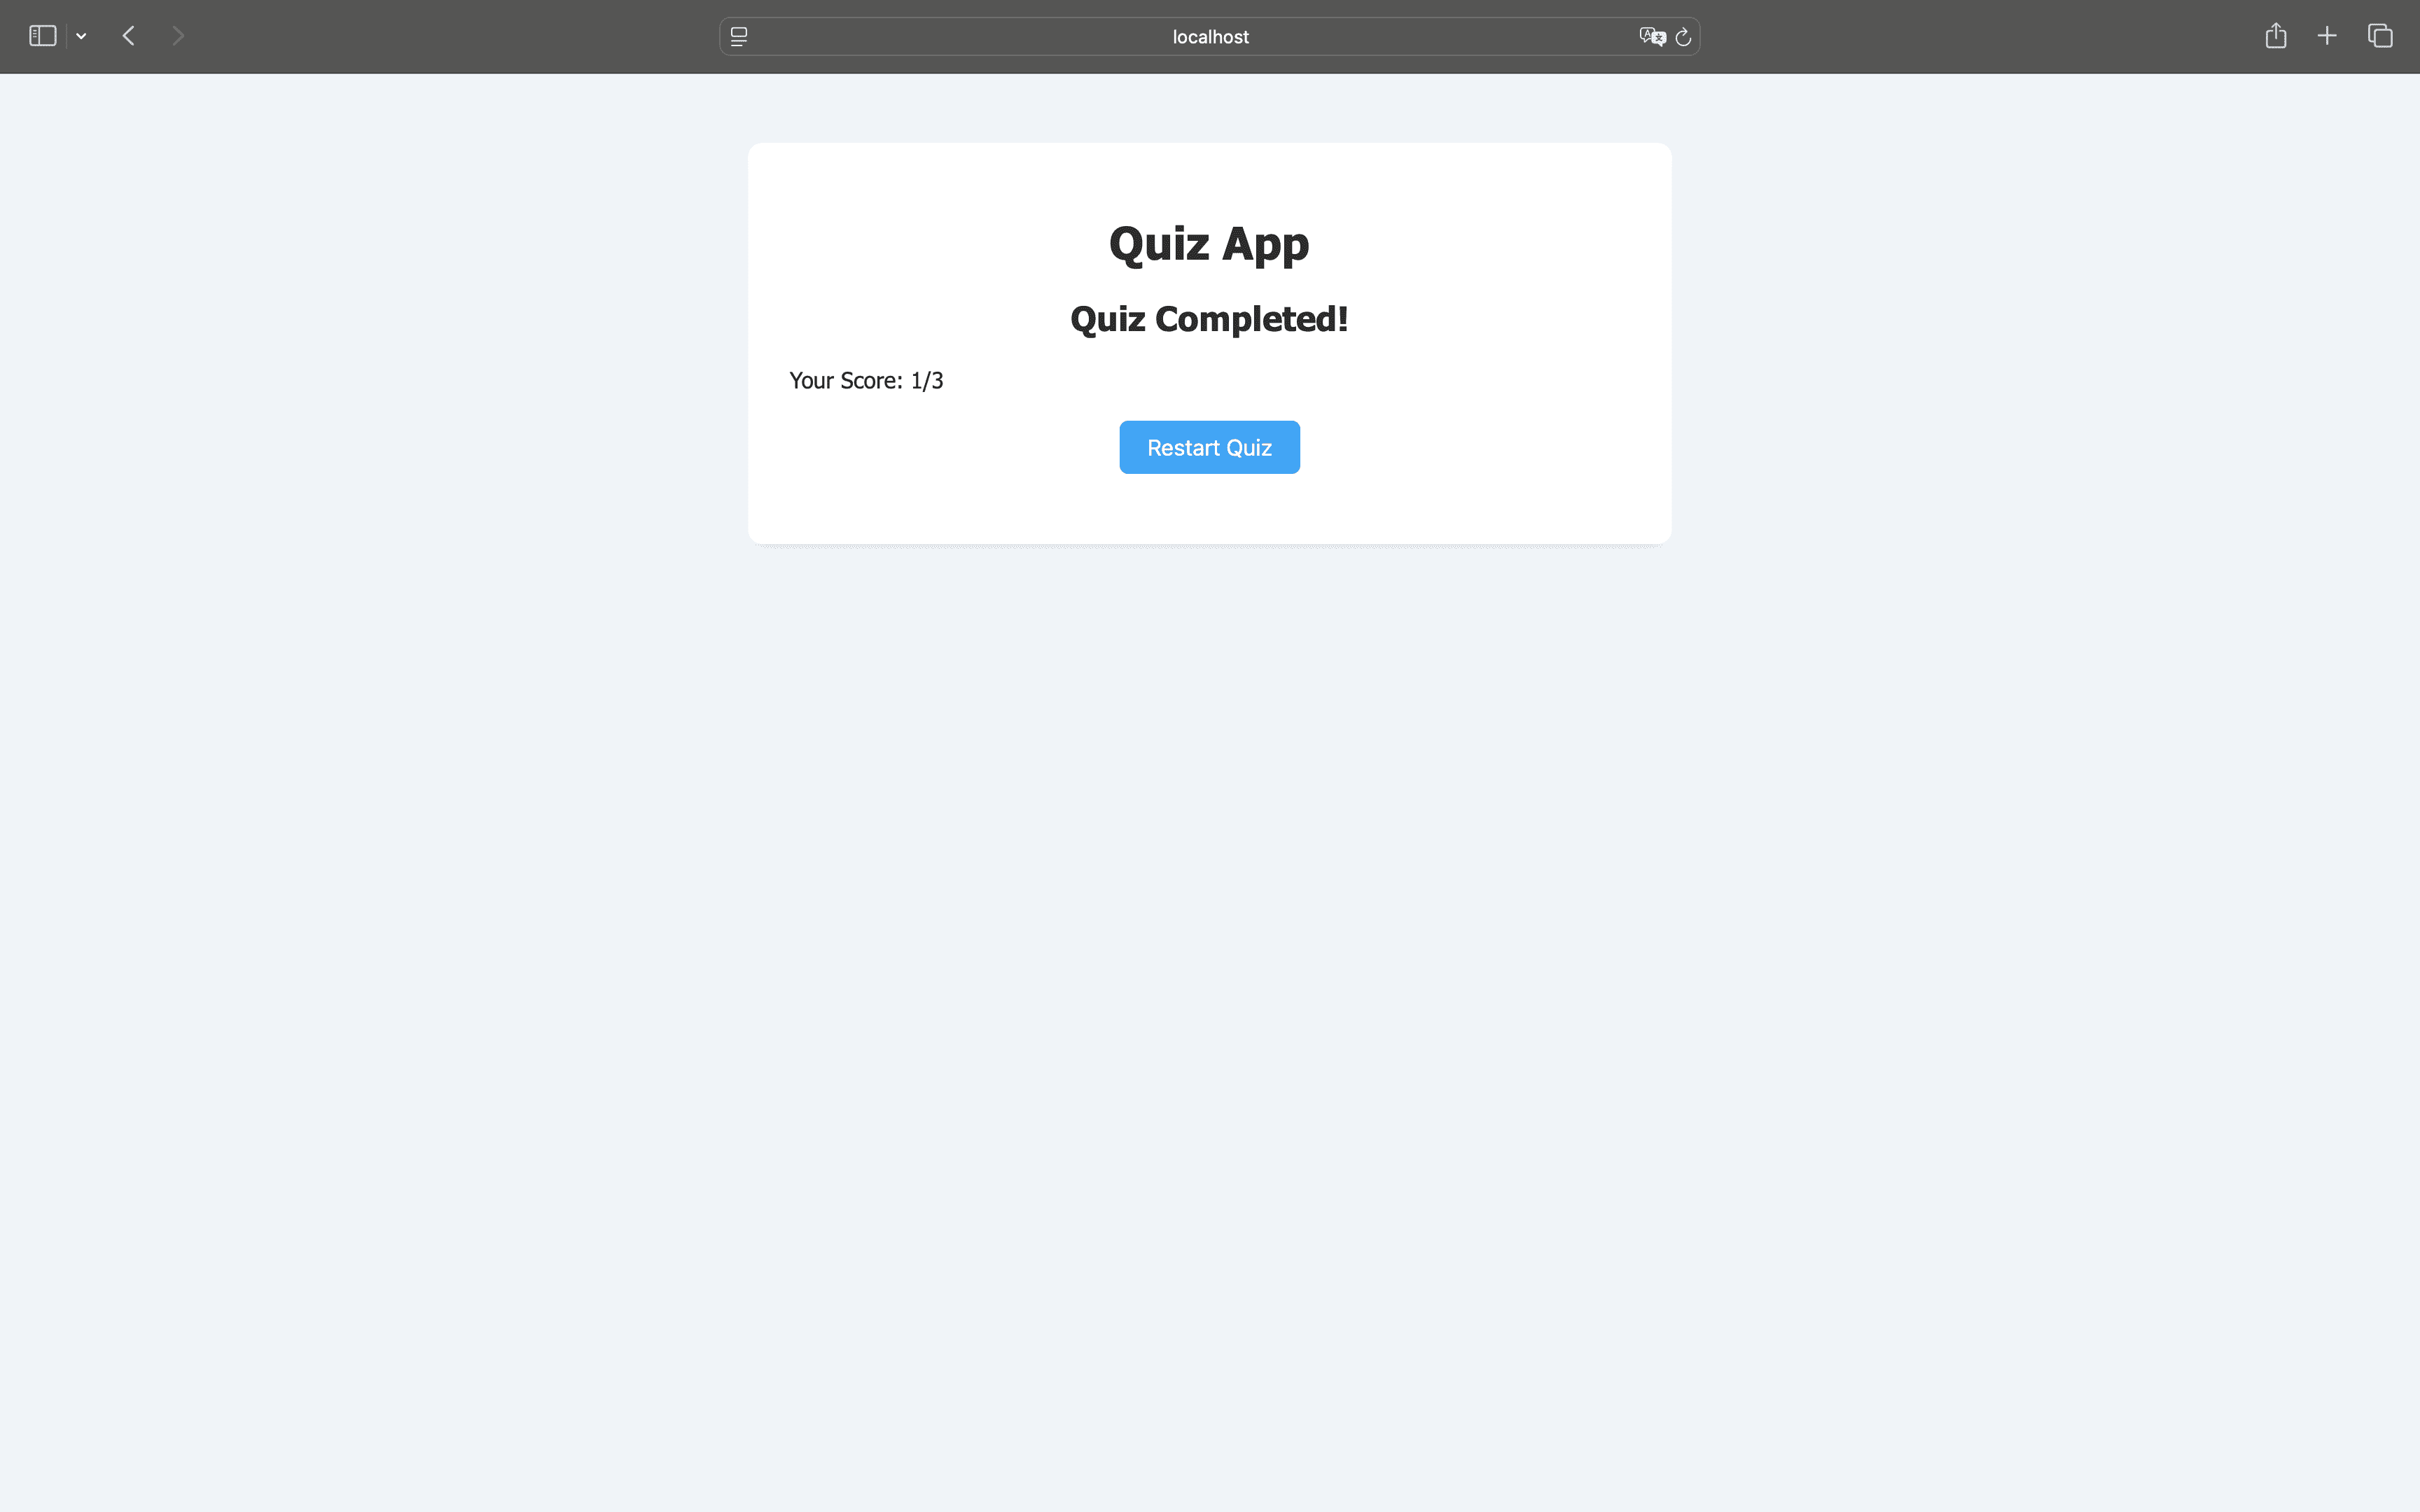2420x1512 pixels.
Task: Click the localhost address field
Action: click(1210, 37)
